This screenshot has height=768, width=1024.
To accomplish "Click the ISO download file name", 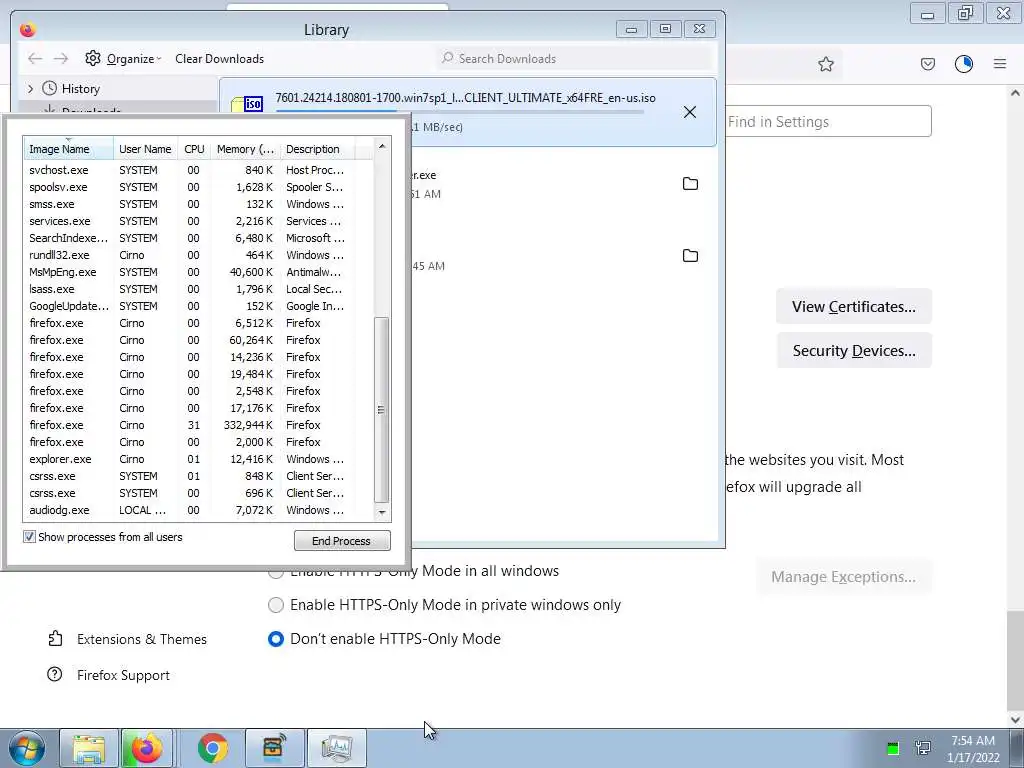I will pos(465,98).
